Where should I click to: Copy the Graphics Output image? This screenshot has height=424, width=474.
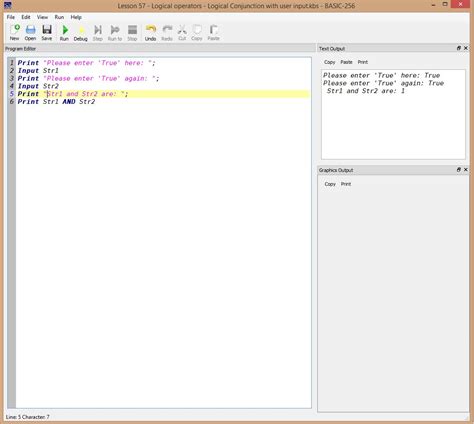pyautogui.click(x=330, y=184)
